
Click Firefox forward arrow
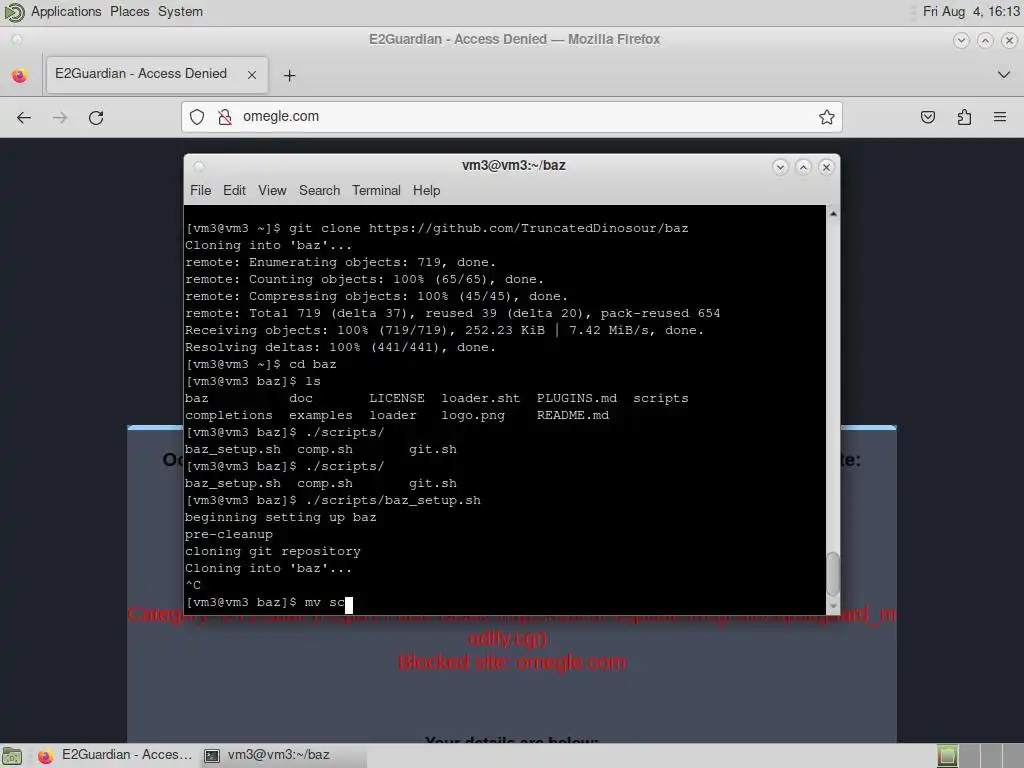tap(60, 118)
